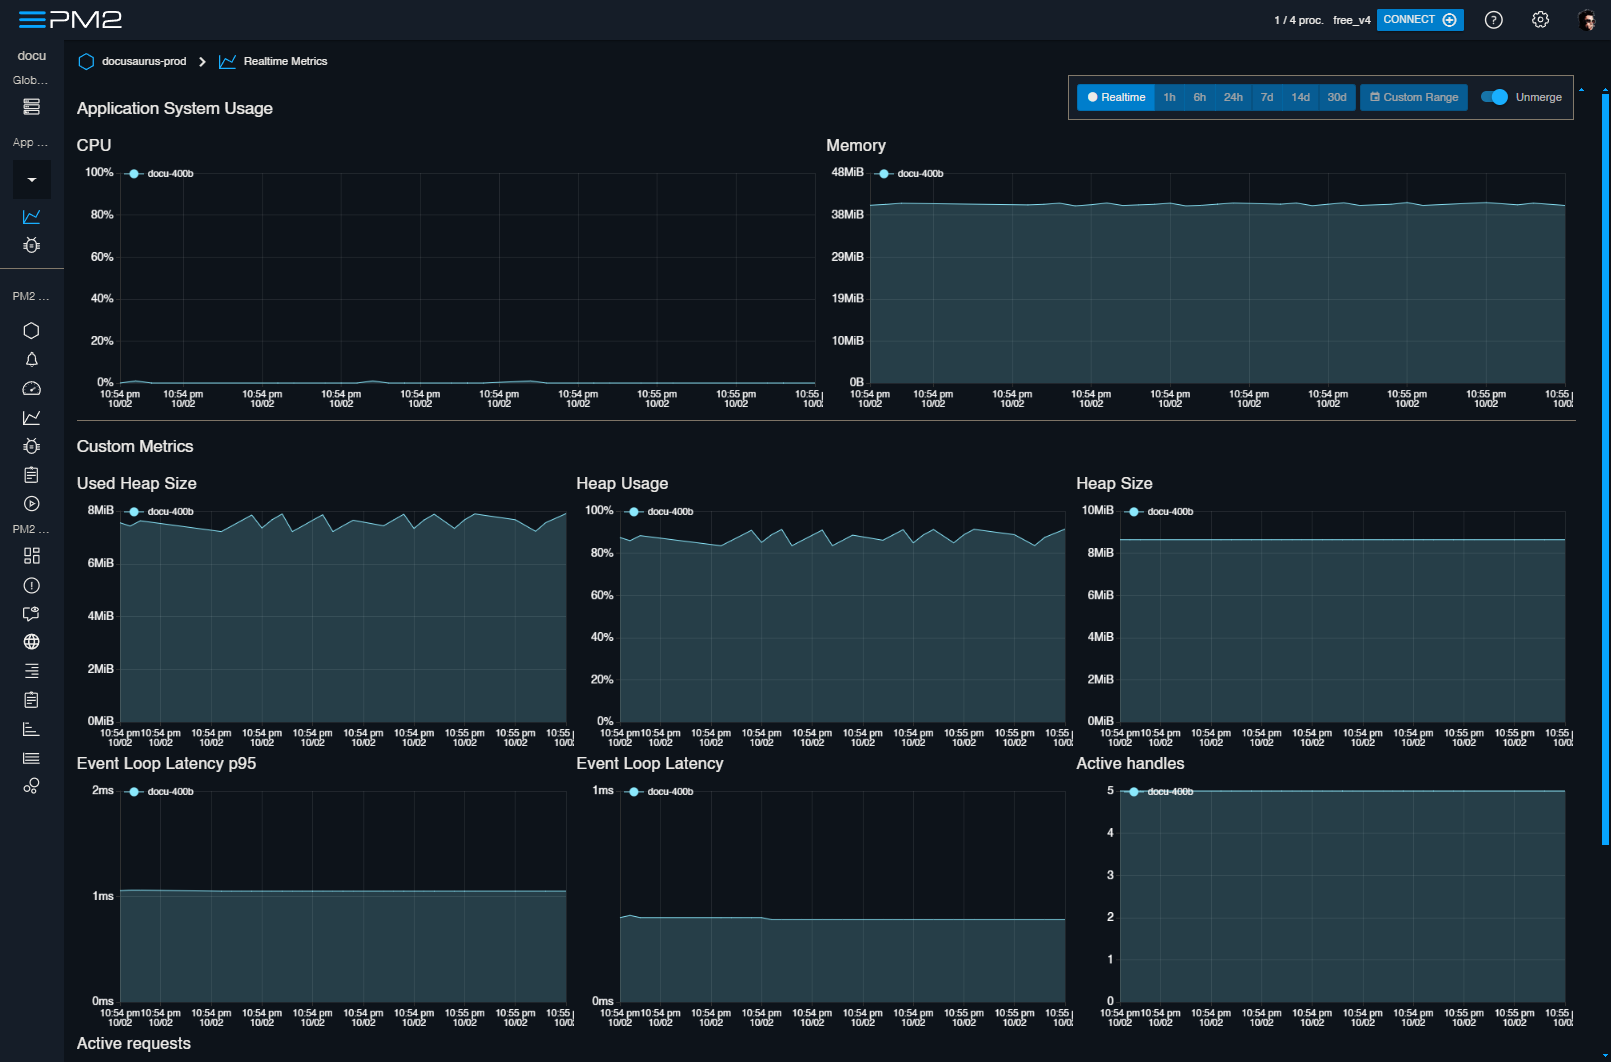Screen dimensions: 1611x1062
Task: Select the 6h time range
Action: (x=1199, y=97)
